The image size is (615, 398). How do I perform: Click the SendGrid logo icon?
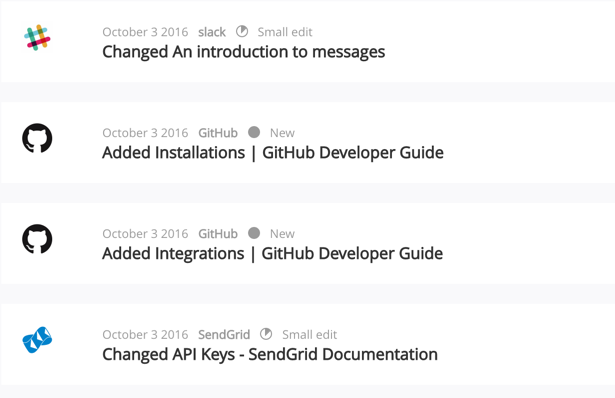(37, 340)
